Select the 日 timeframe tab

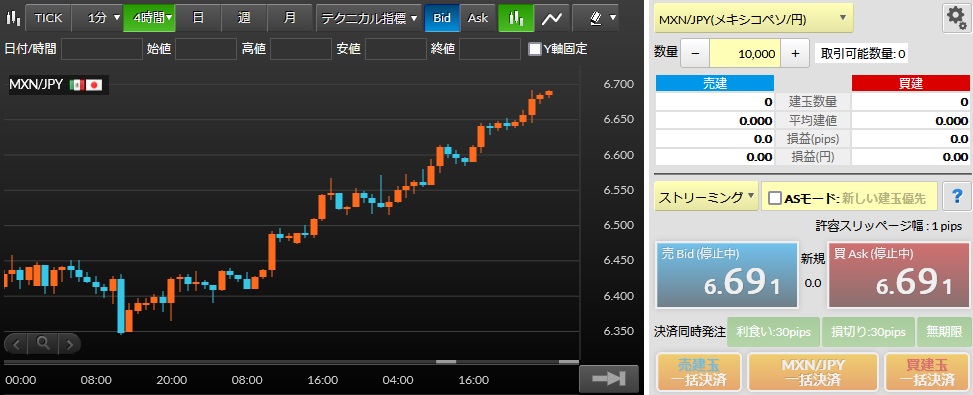pyautogui.click(x=198, y=18)
